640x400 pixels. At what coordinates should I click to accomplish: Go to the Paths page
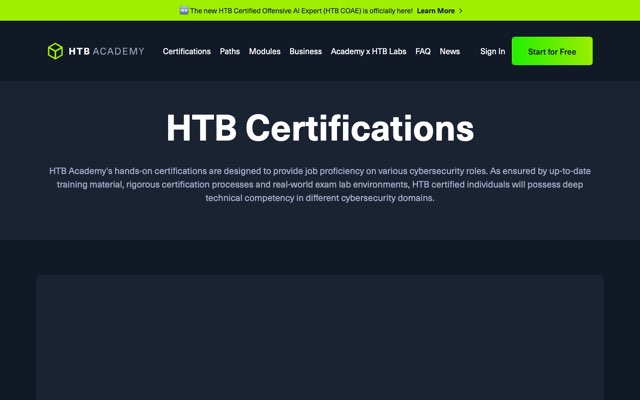tap(230, 51)
